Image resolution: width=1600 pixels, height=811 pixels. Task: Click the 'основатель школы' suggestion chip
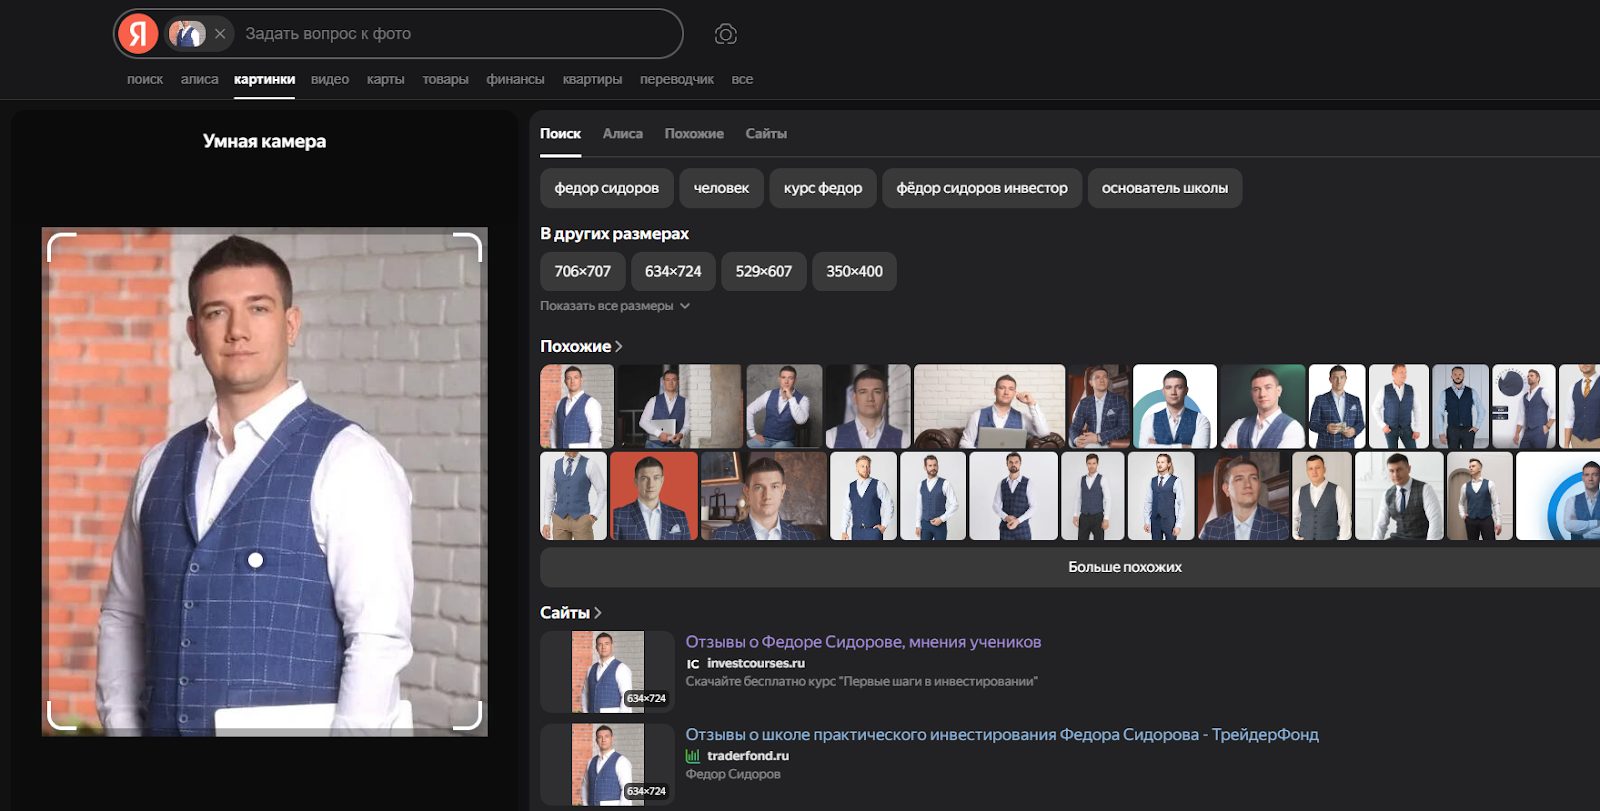pos(1164,188)
